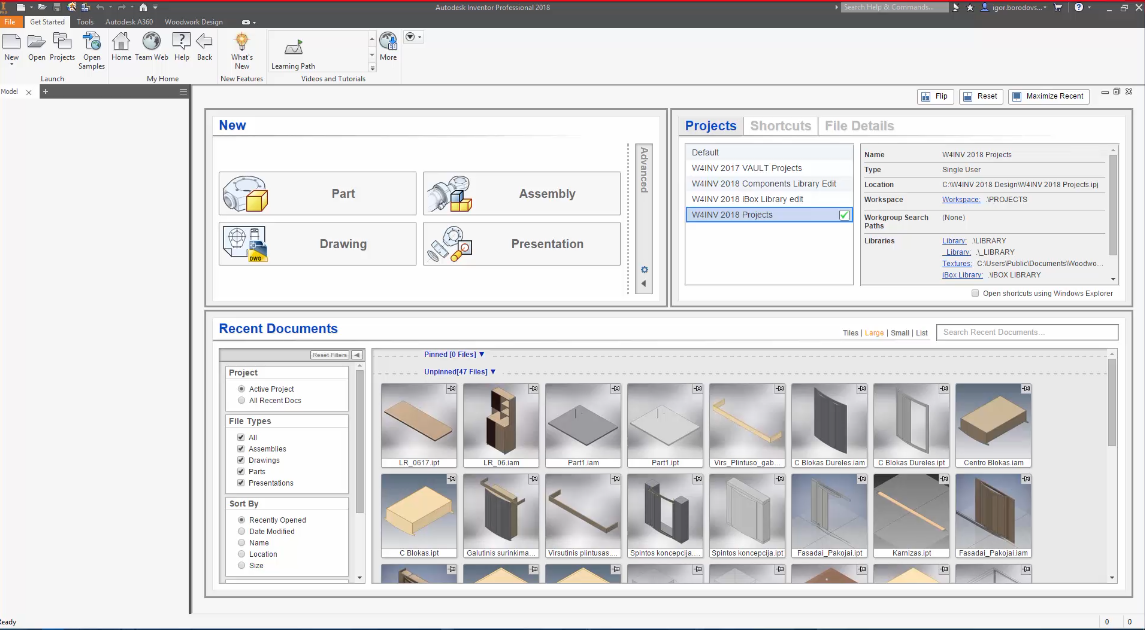1145x630 pixels.
Task: Click the Home ribbon icon
Action: [121, 42]
